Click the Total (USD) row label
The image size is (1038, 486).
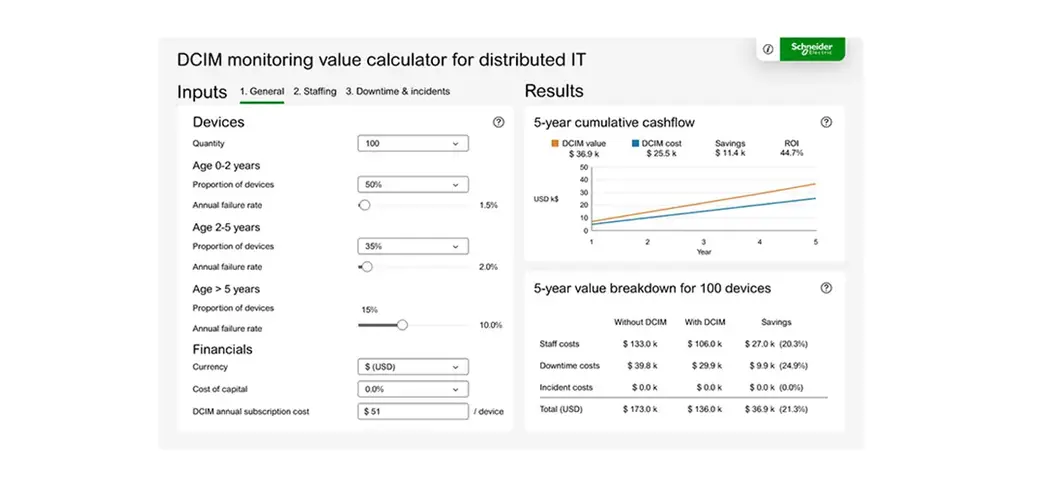(x=561, y=409)
